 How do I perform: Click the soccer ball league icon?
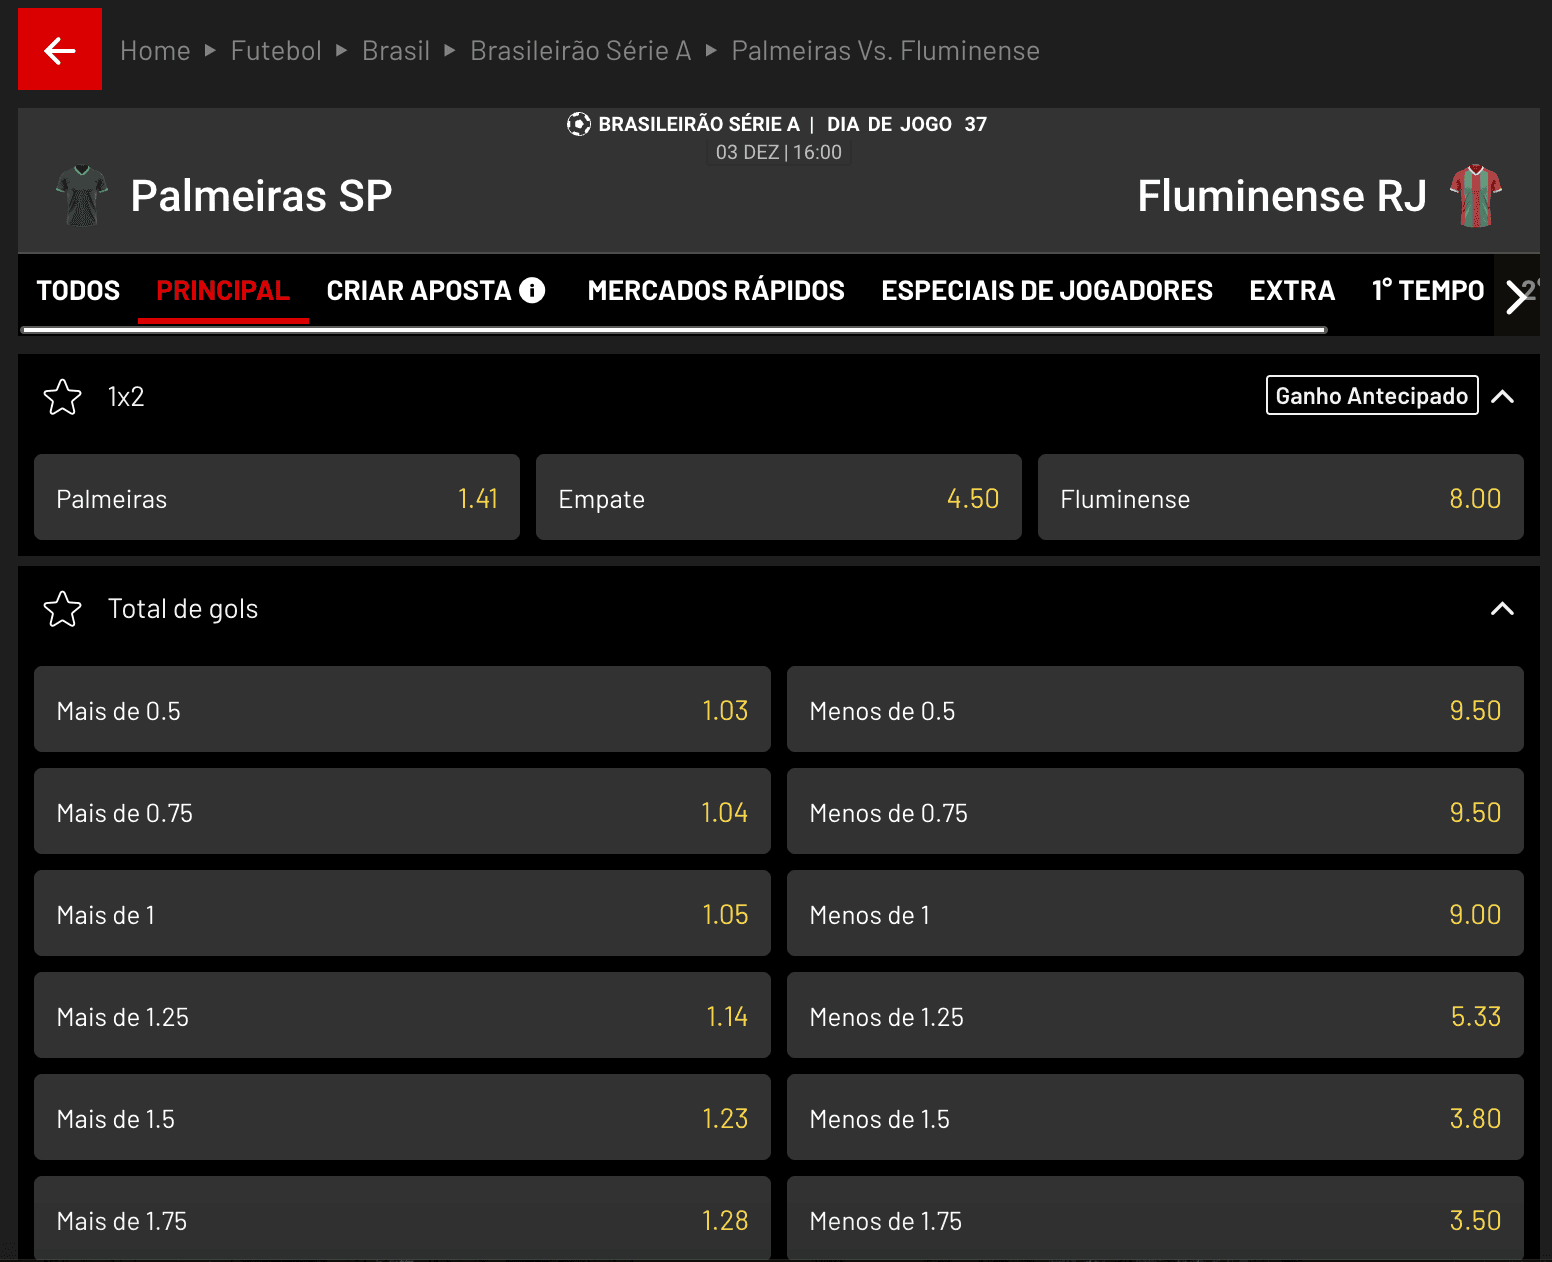(x=579, y=124)
